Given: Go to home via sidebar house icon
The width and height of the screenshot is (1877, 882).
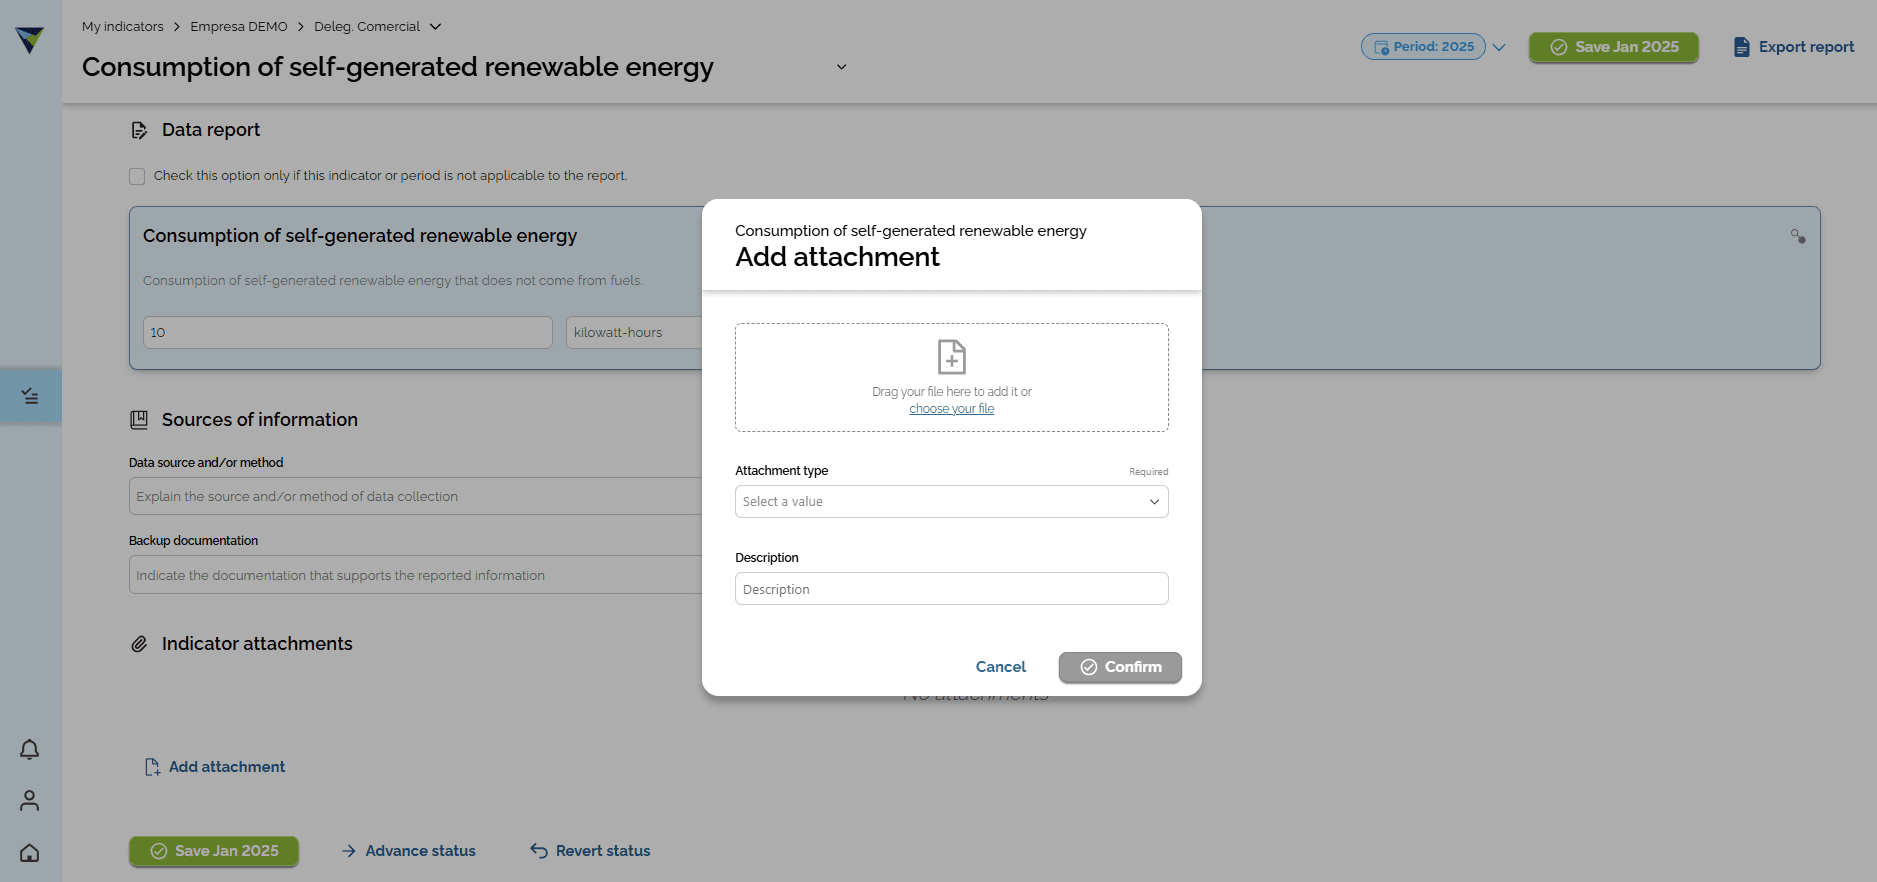Looking at the screenshot, I should [30, 852].
